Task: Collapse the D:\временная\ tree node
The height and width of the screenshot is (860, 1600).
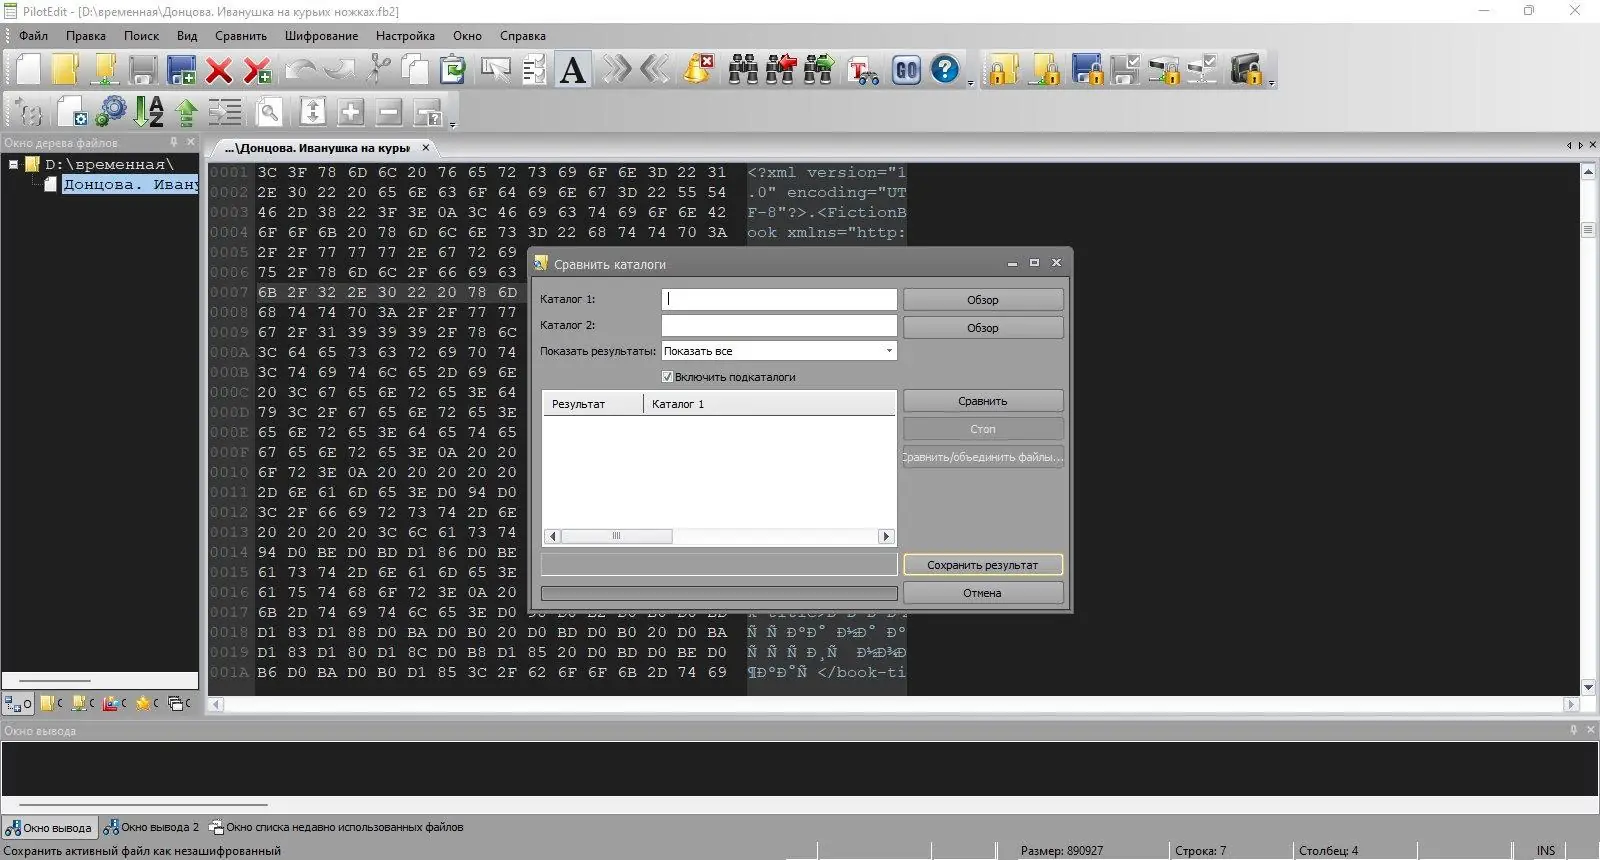Action: pos(14,164)
